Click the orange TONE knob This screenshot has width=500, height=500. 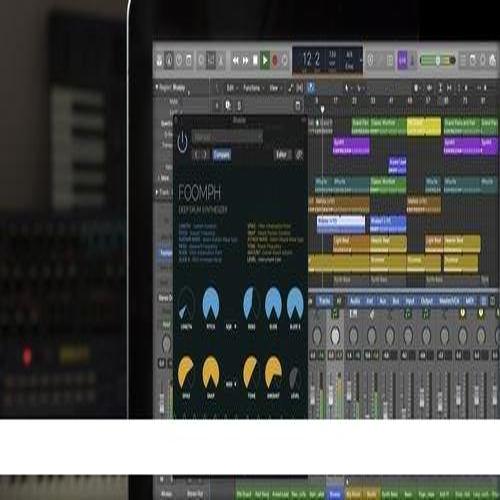click(x=251, y=373)
